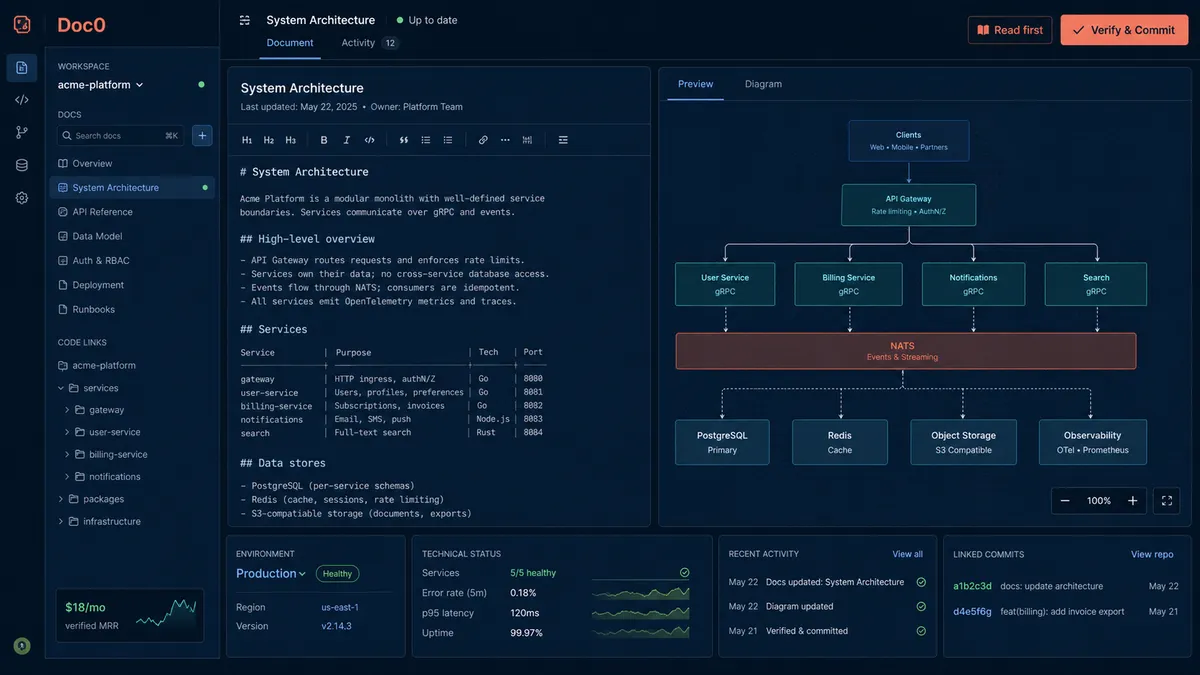Click the API Gateway diagram node
The width and height of the screenshot is (1200, 675).
[909, 205]
